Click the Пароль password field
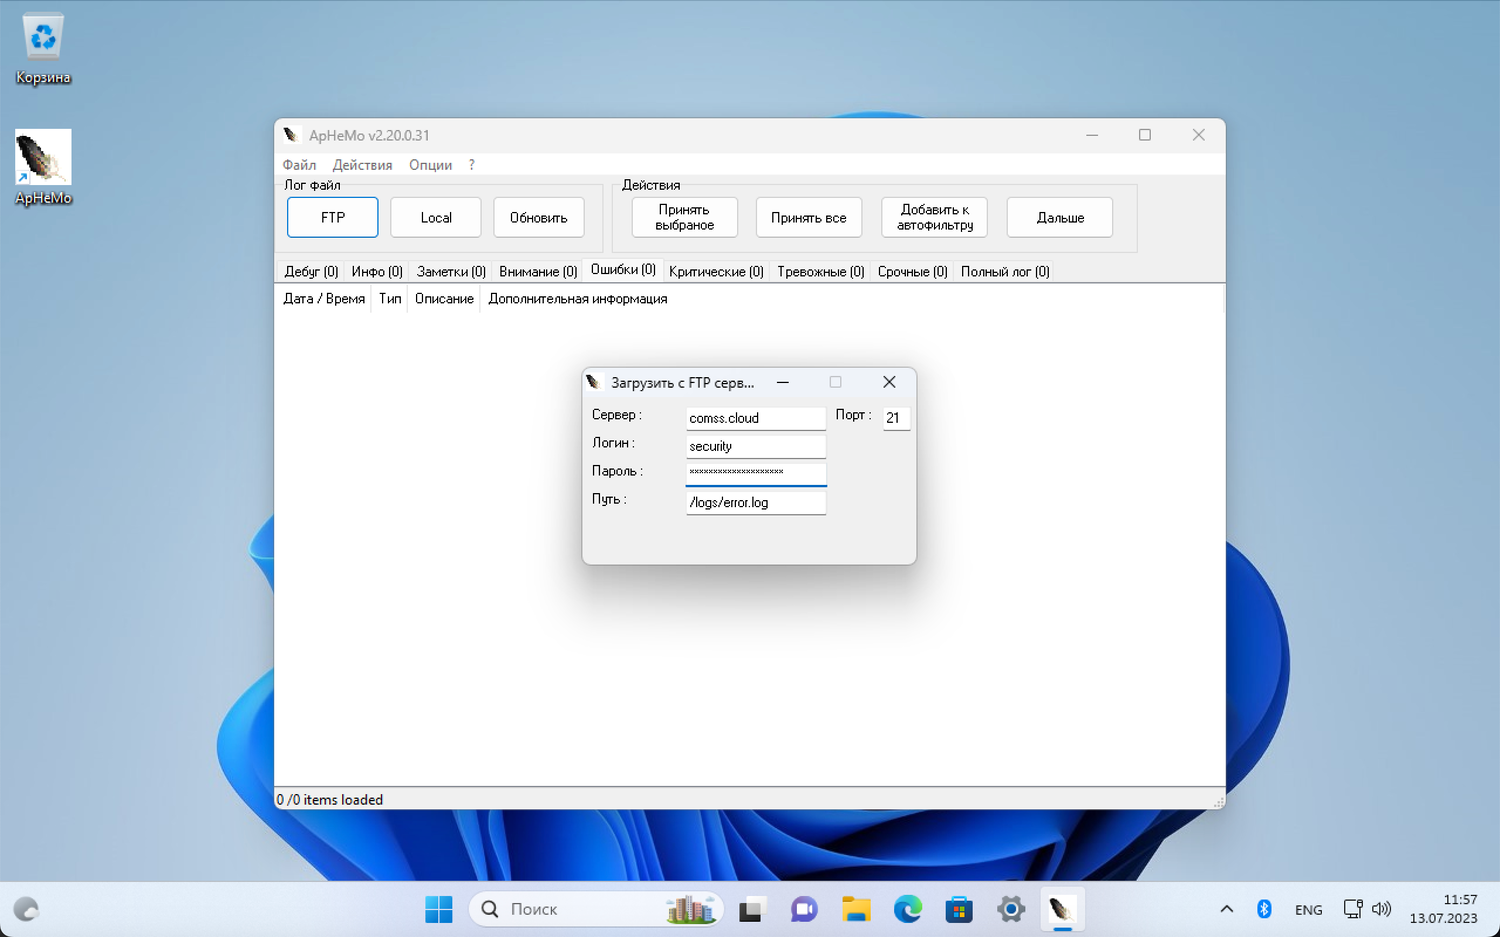The width and height of the screenshot is (1500, 937). point(756,473)
